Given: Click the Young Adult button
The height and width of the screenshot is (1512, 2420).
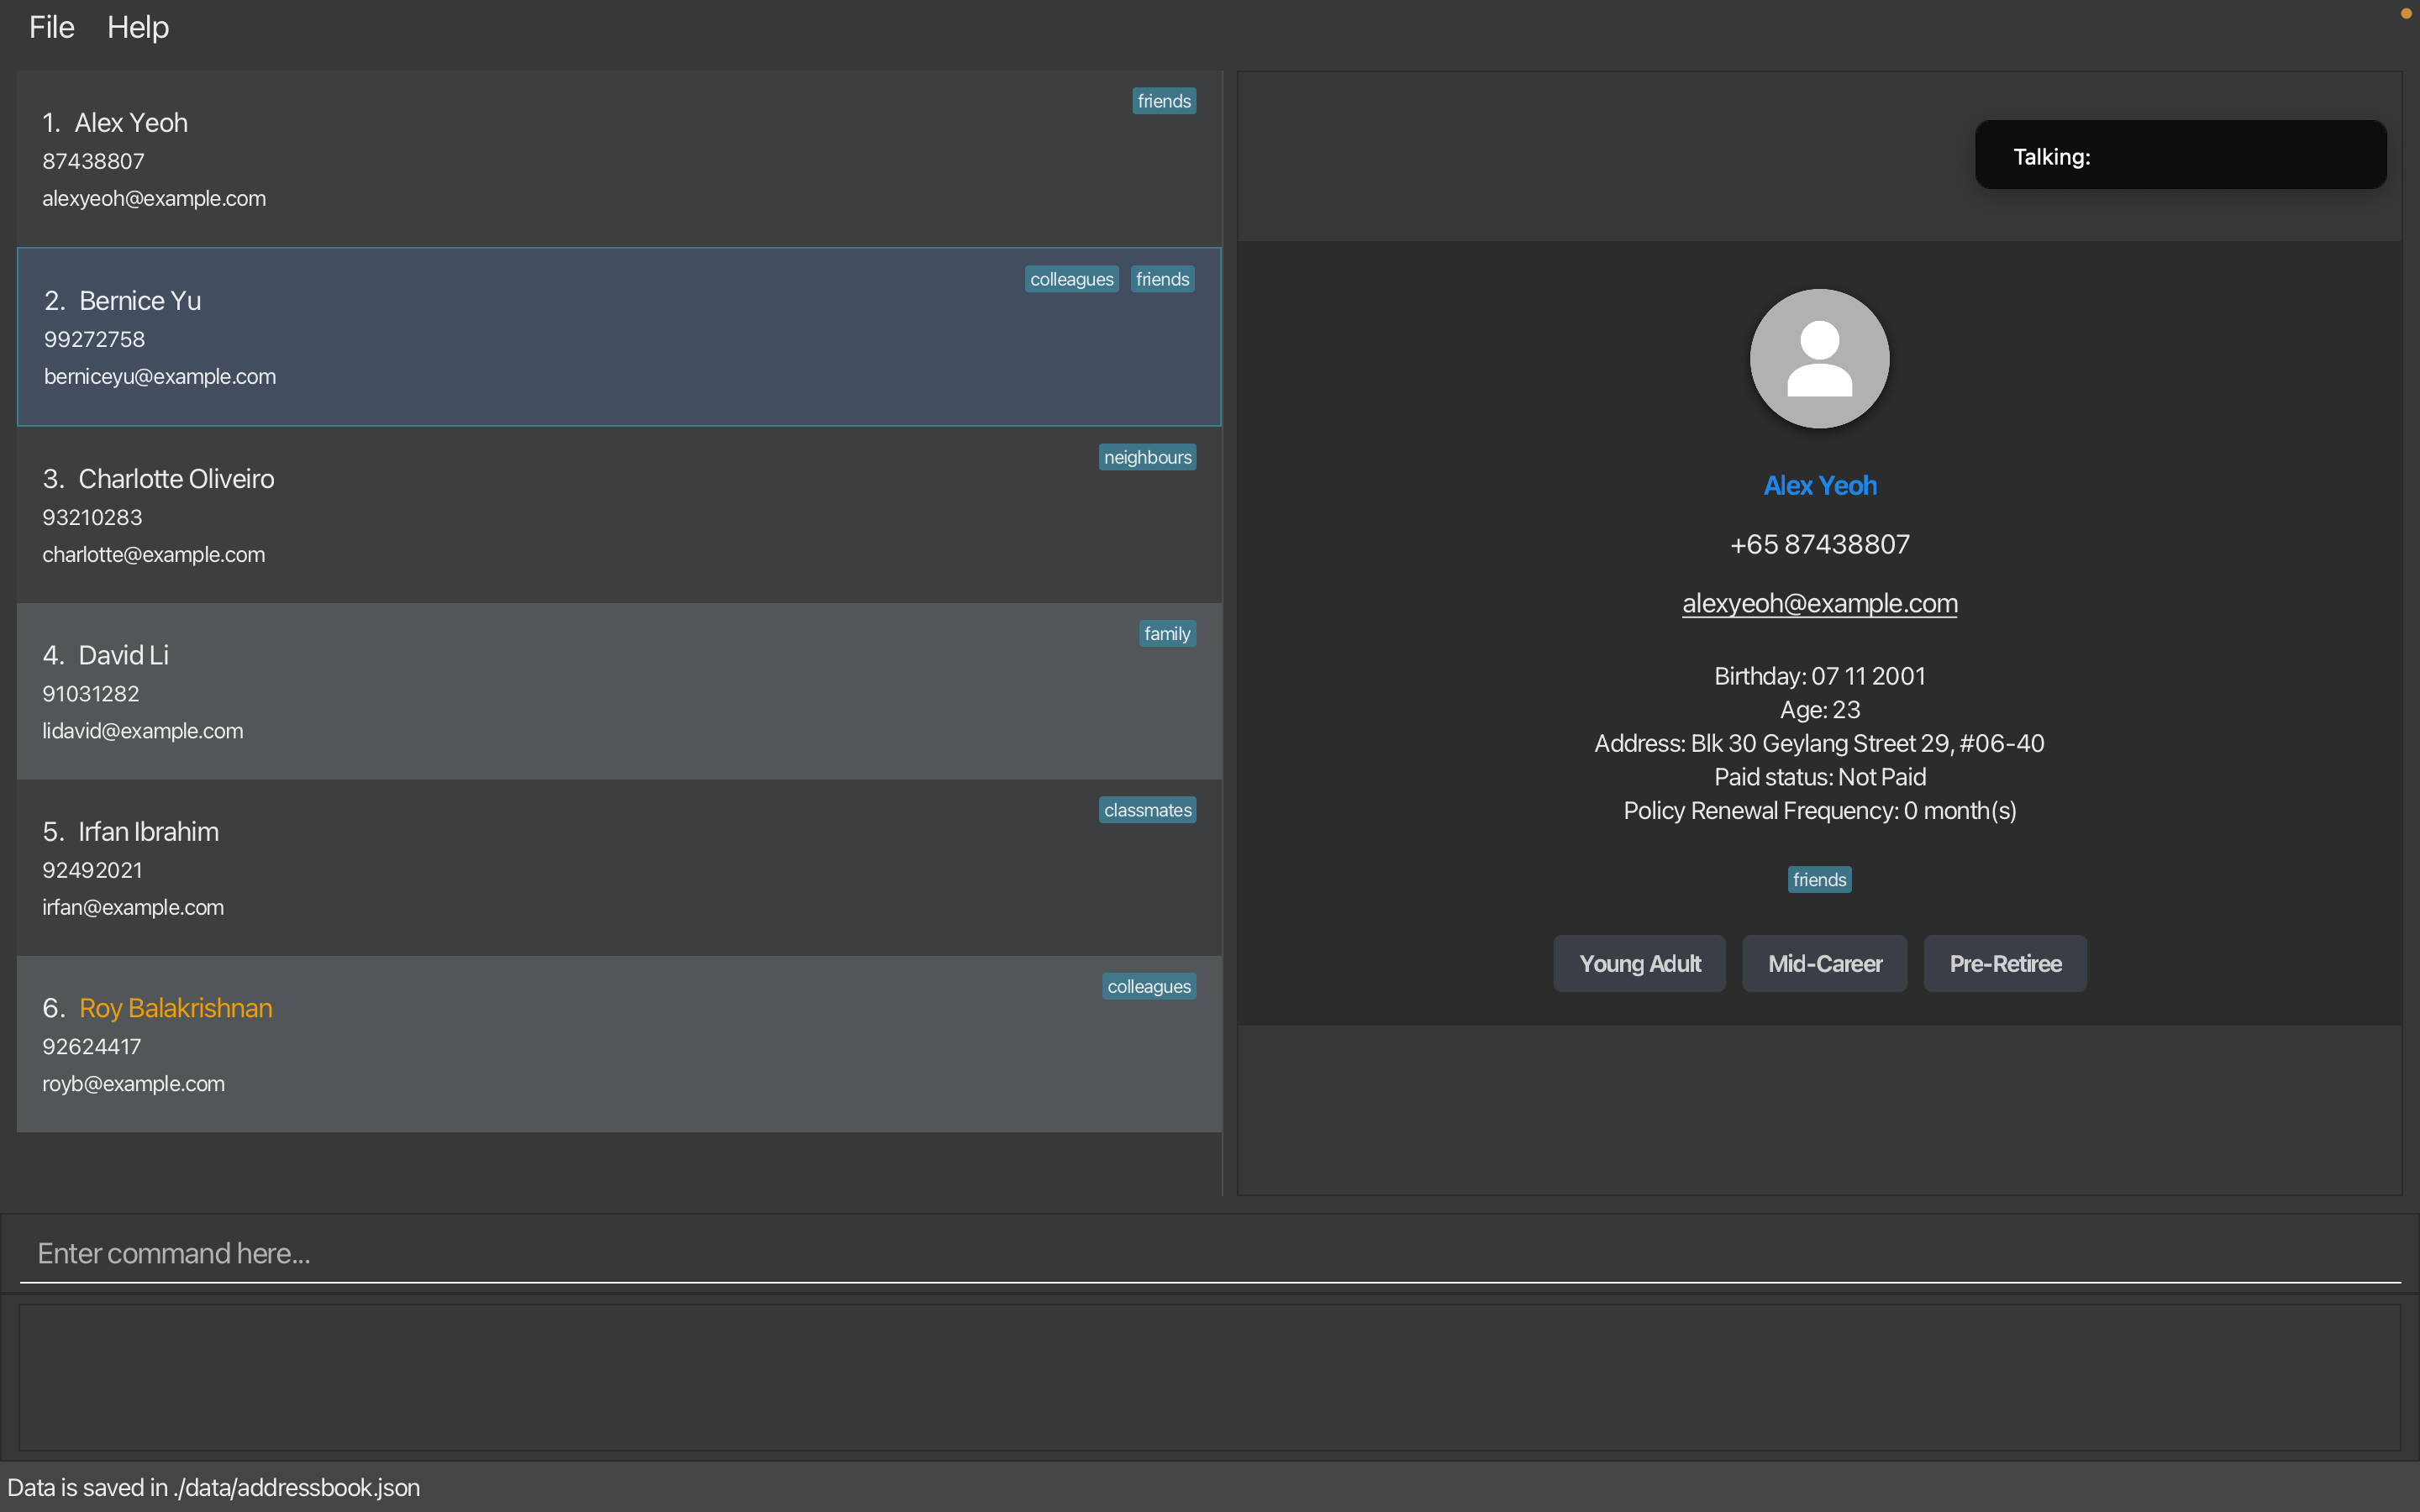Looking at the screenshot, I should (1639, 963).
